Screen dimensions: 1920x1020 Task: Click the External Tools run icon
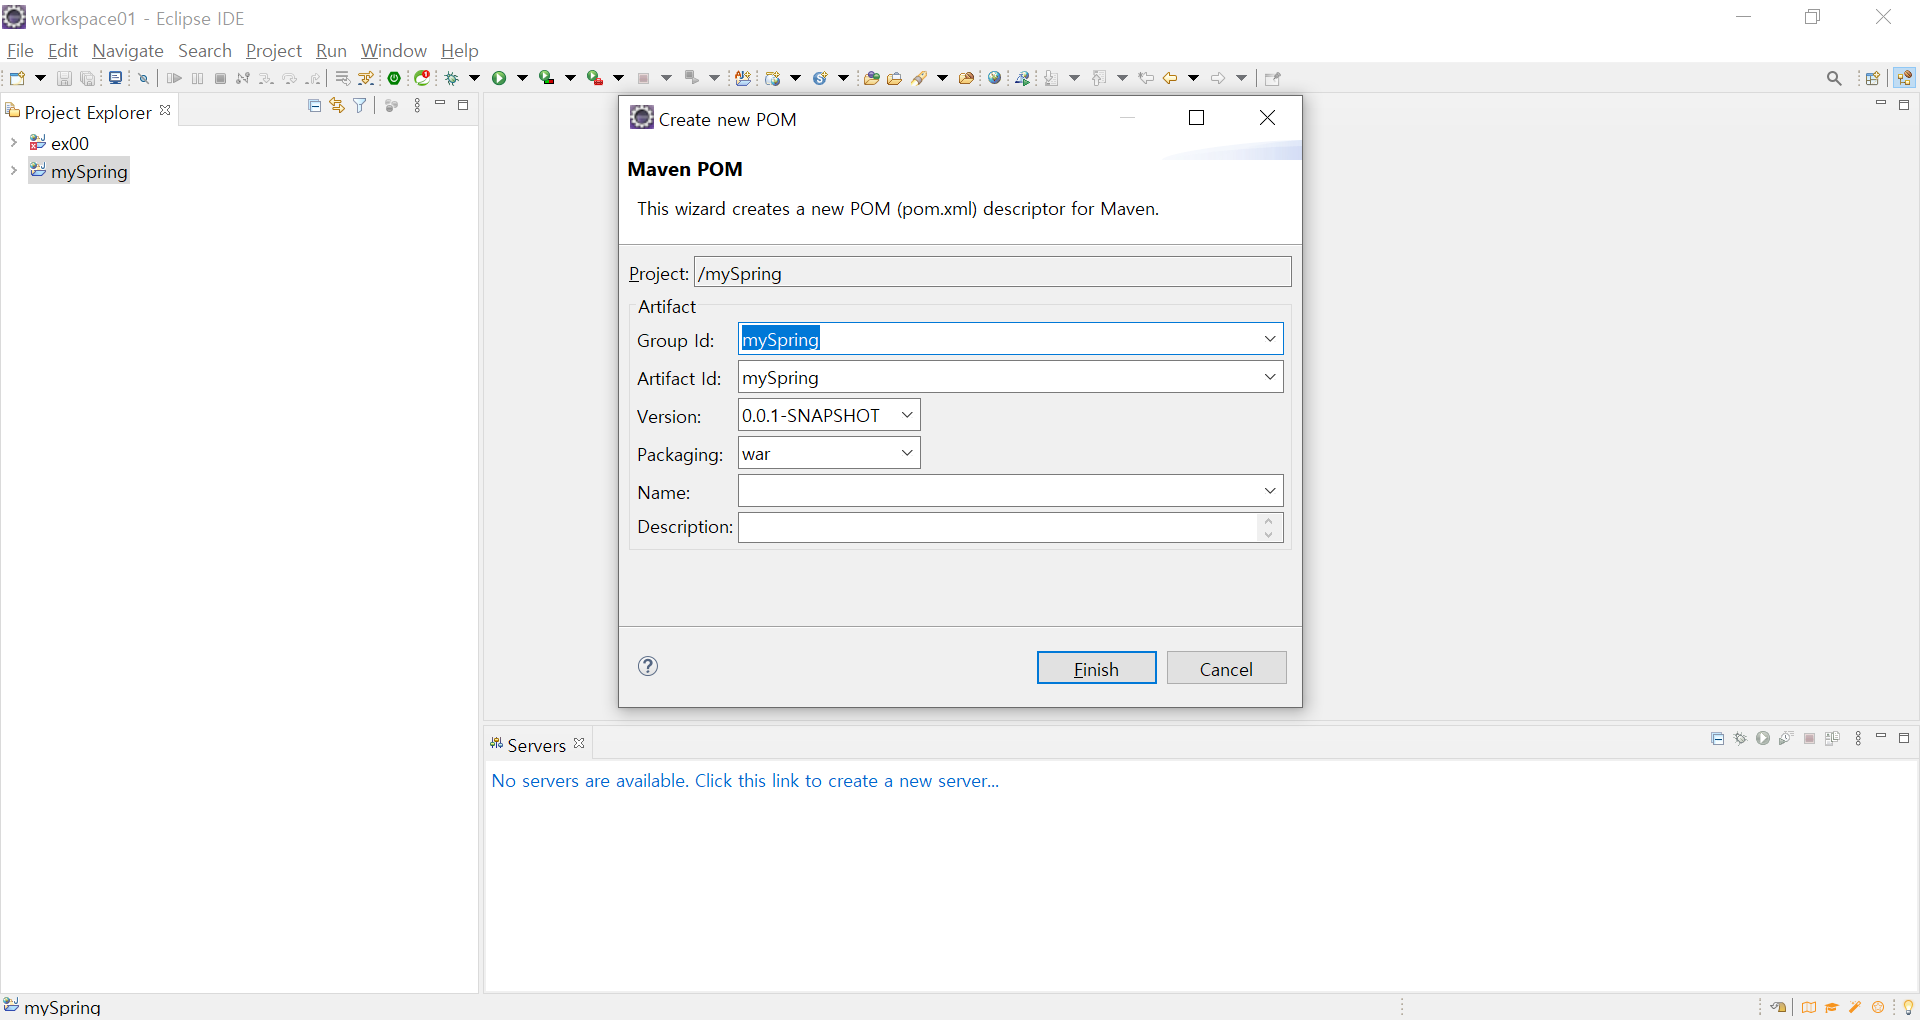point(595,78)
